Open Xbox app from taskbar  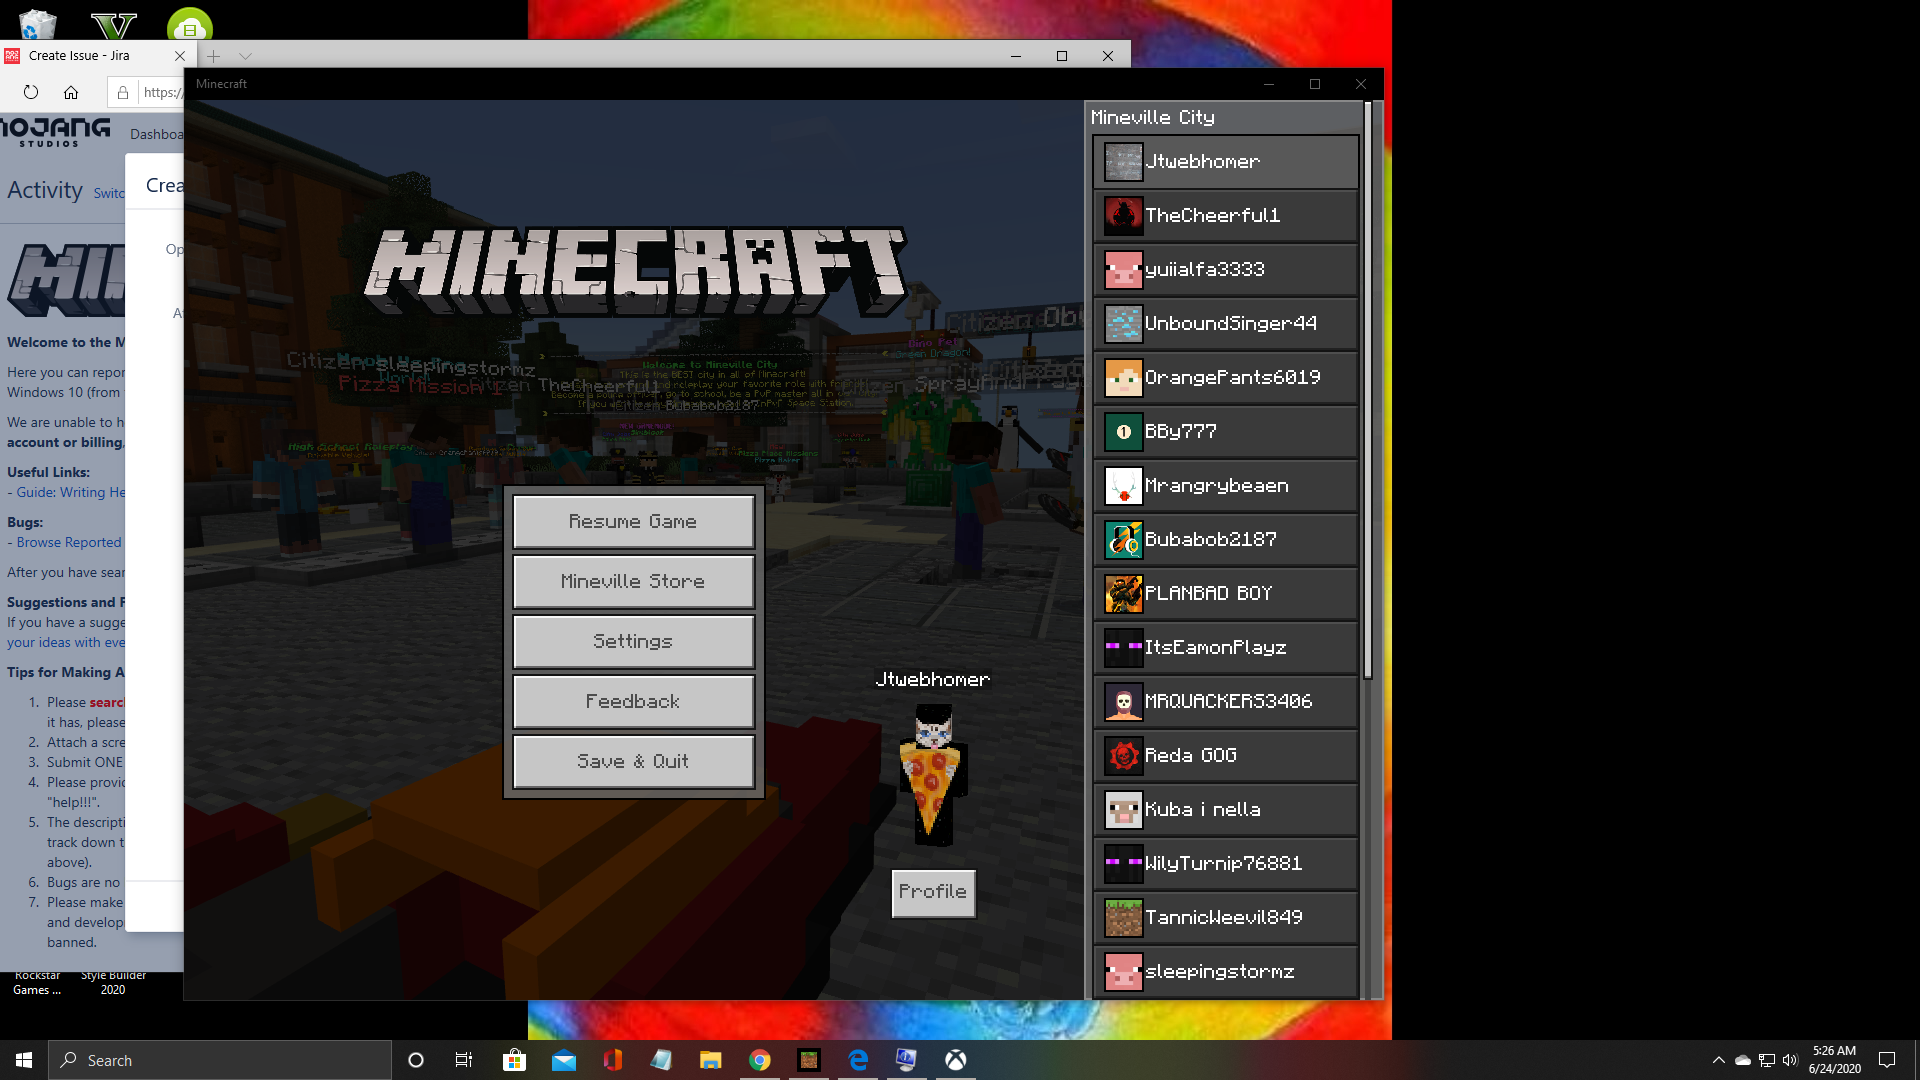(x=956, y=1060)
